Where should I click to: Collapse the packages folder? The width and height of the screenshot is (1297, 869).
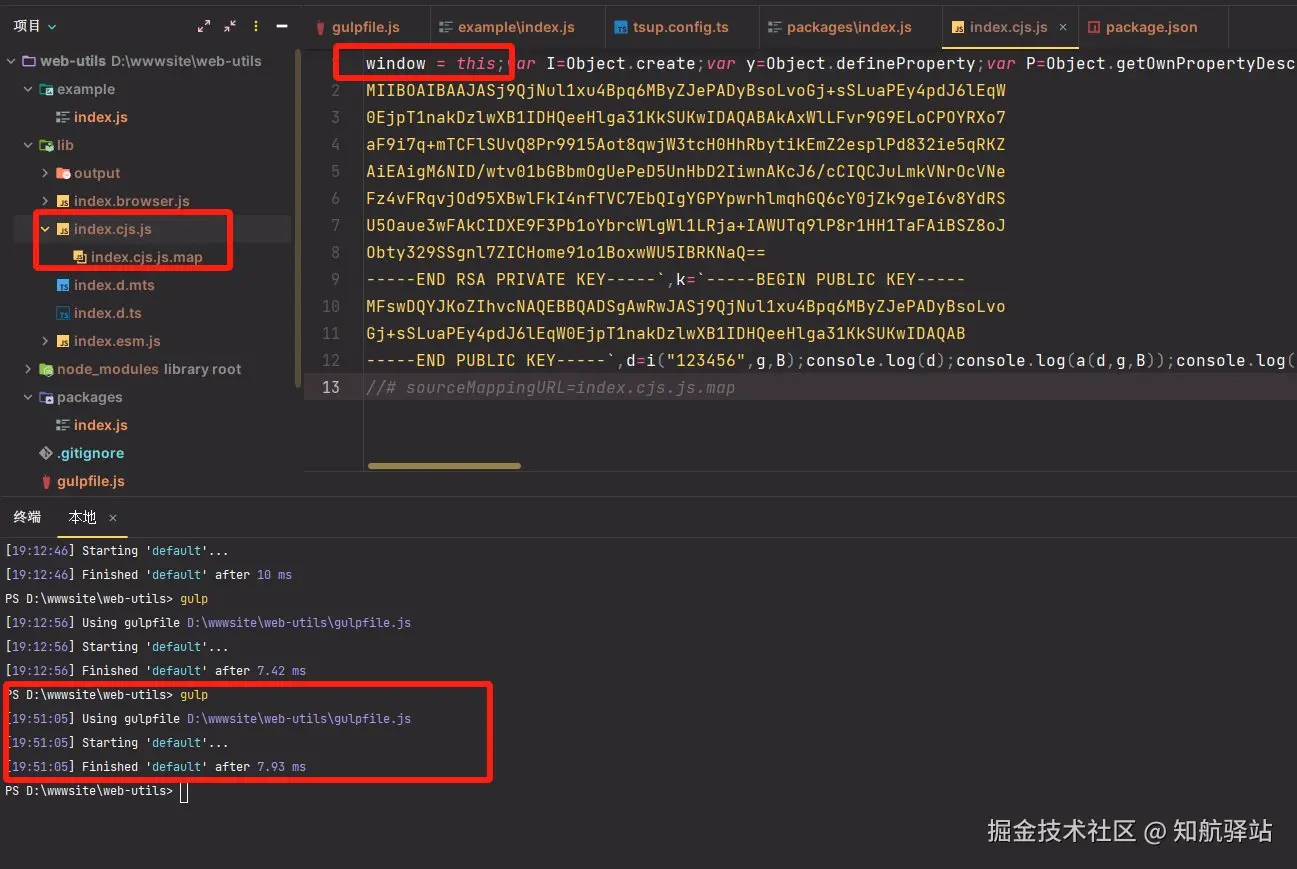click(28, 397)
